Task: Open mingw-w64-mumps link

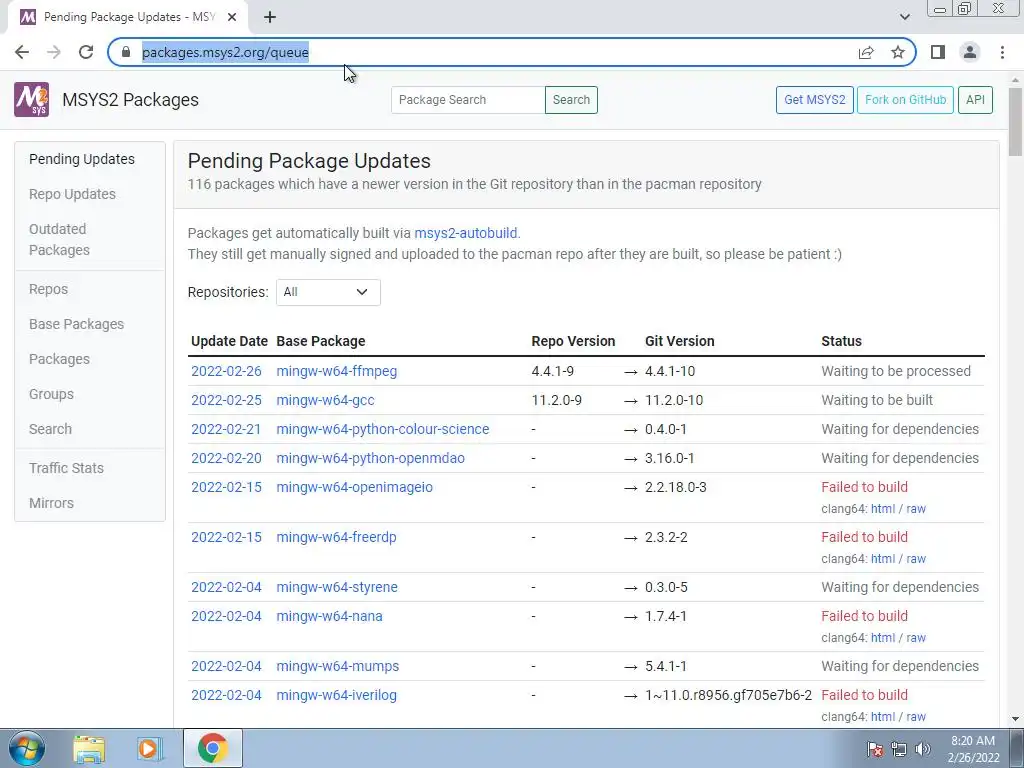Action: 338,666
